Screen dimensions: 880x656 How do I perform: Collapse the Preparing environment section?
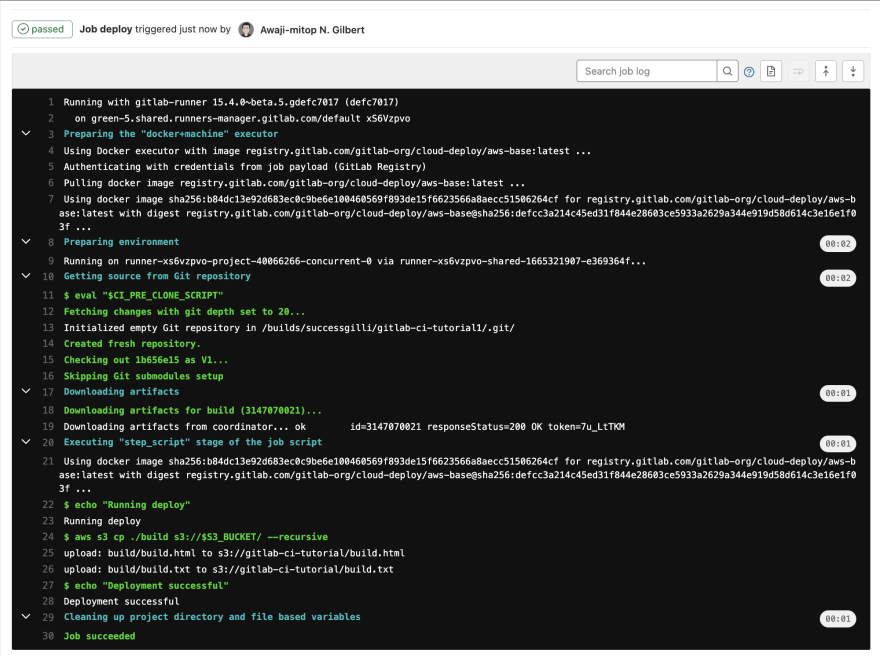(x=26, y=241)
